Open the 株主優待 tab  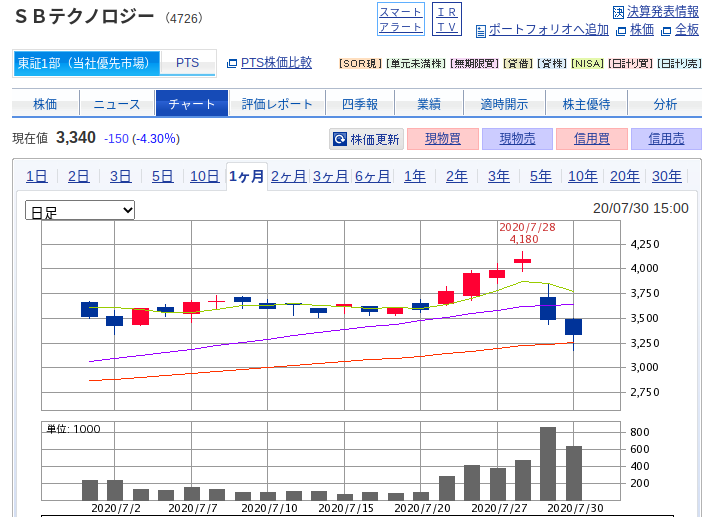click(x=586, y=104)
